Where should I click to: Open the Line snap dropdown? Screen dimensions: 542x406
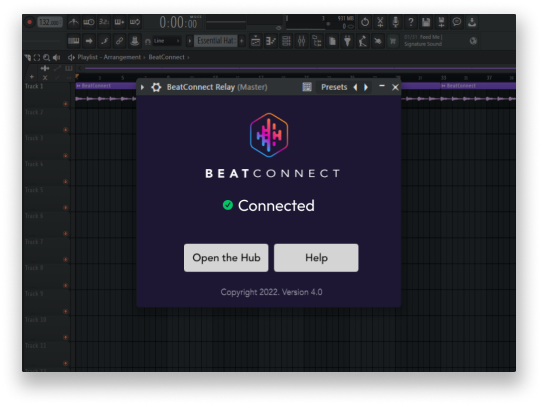(167, 41)
